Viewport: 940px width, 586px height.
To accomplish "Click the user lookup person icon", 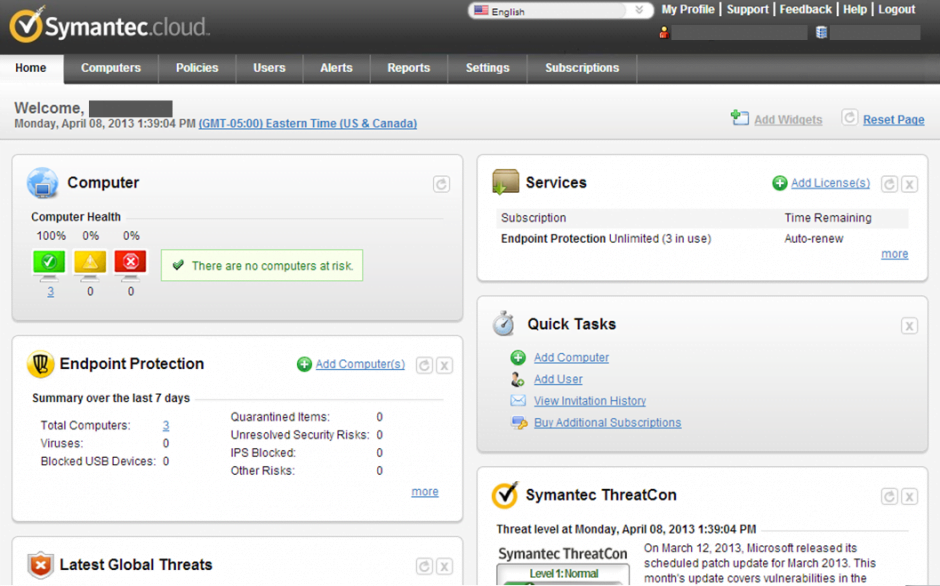I will (664, 31).
